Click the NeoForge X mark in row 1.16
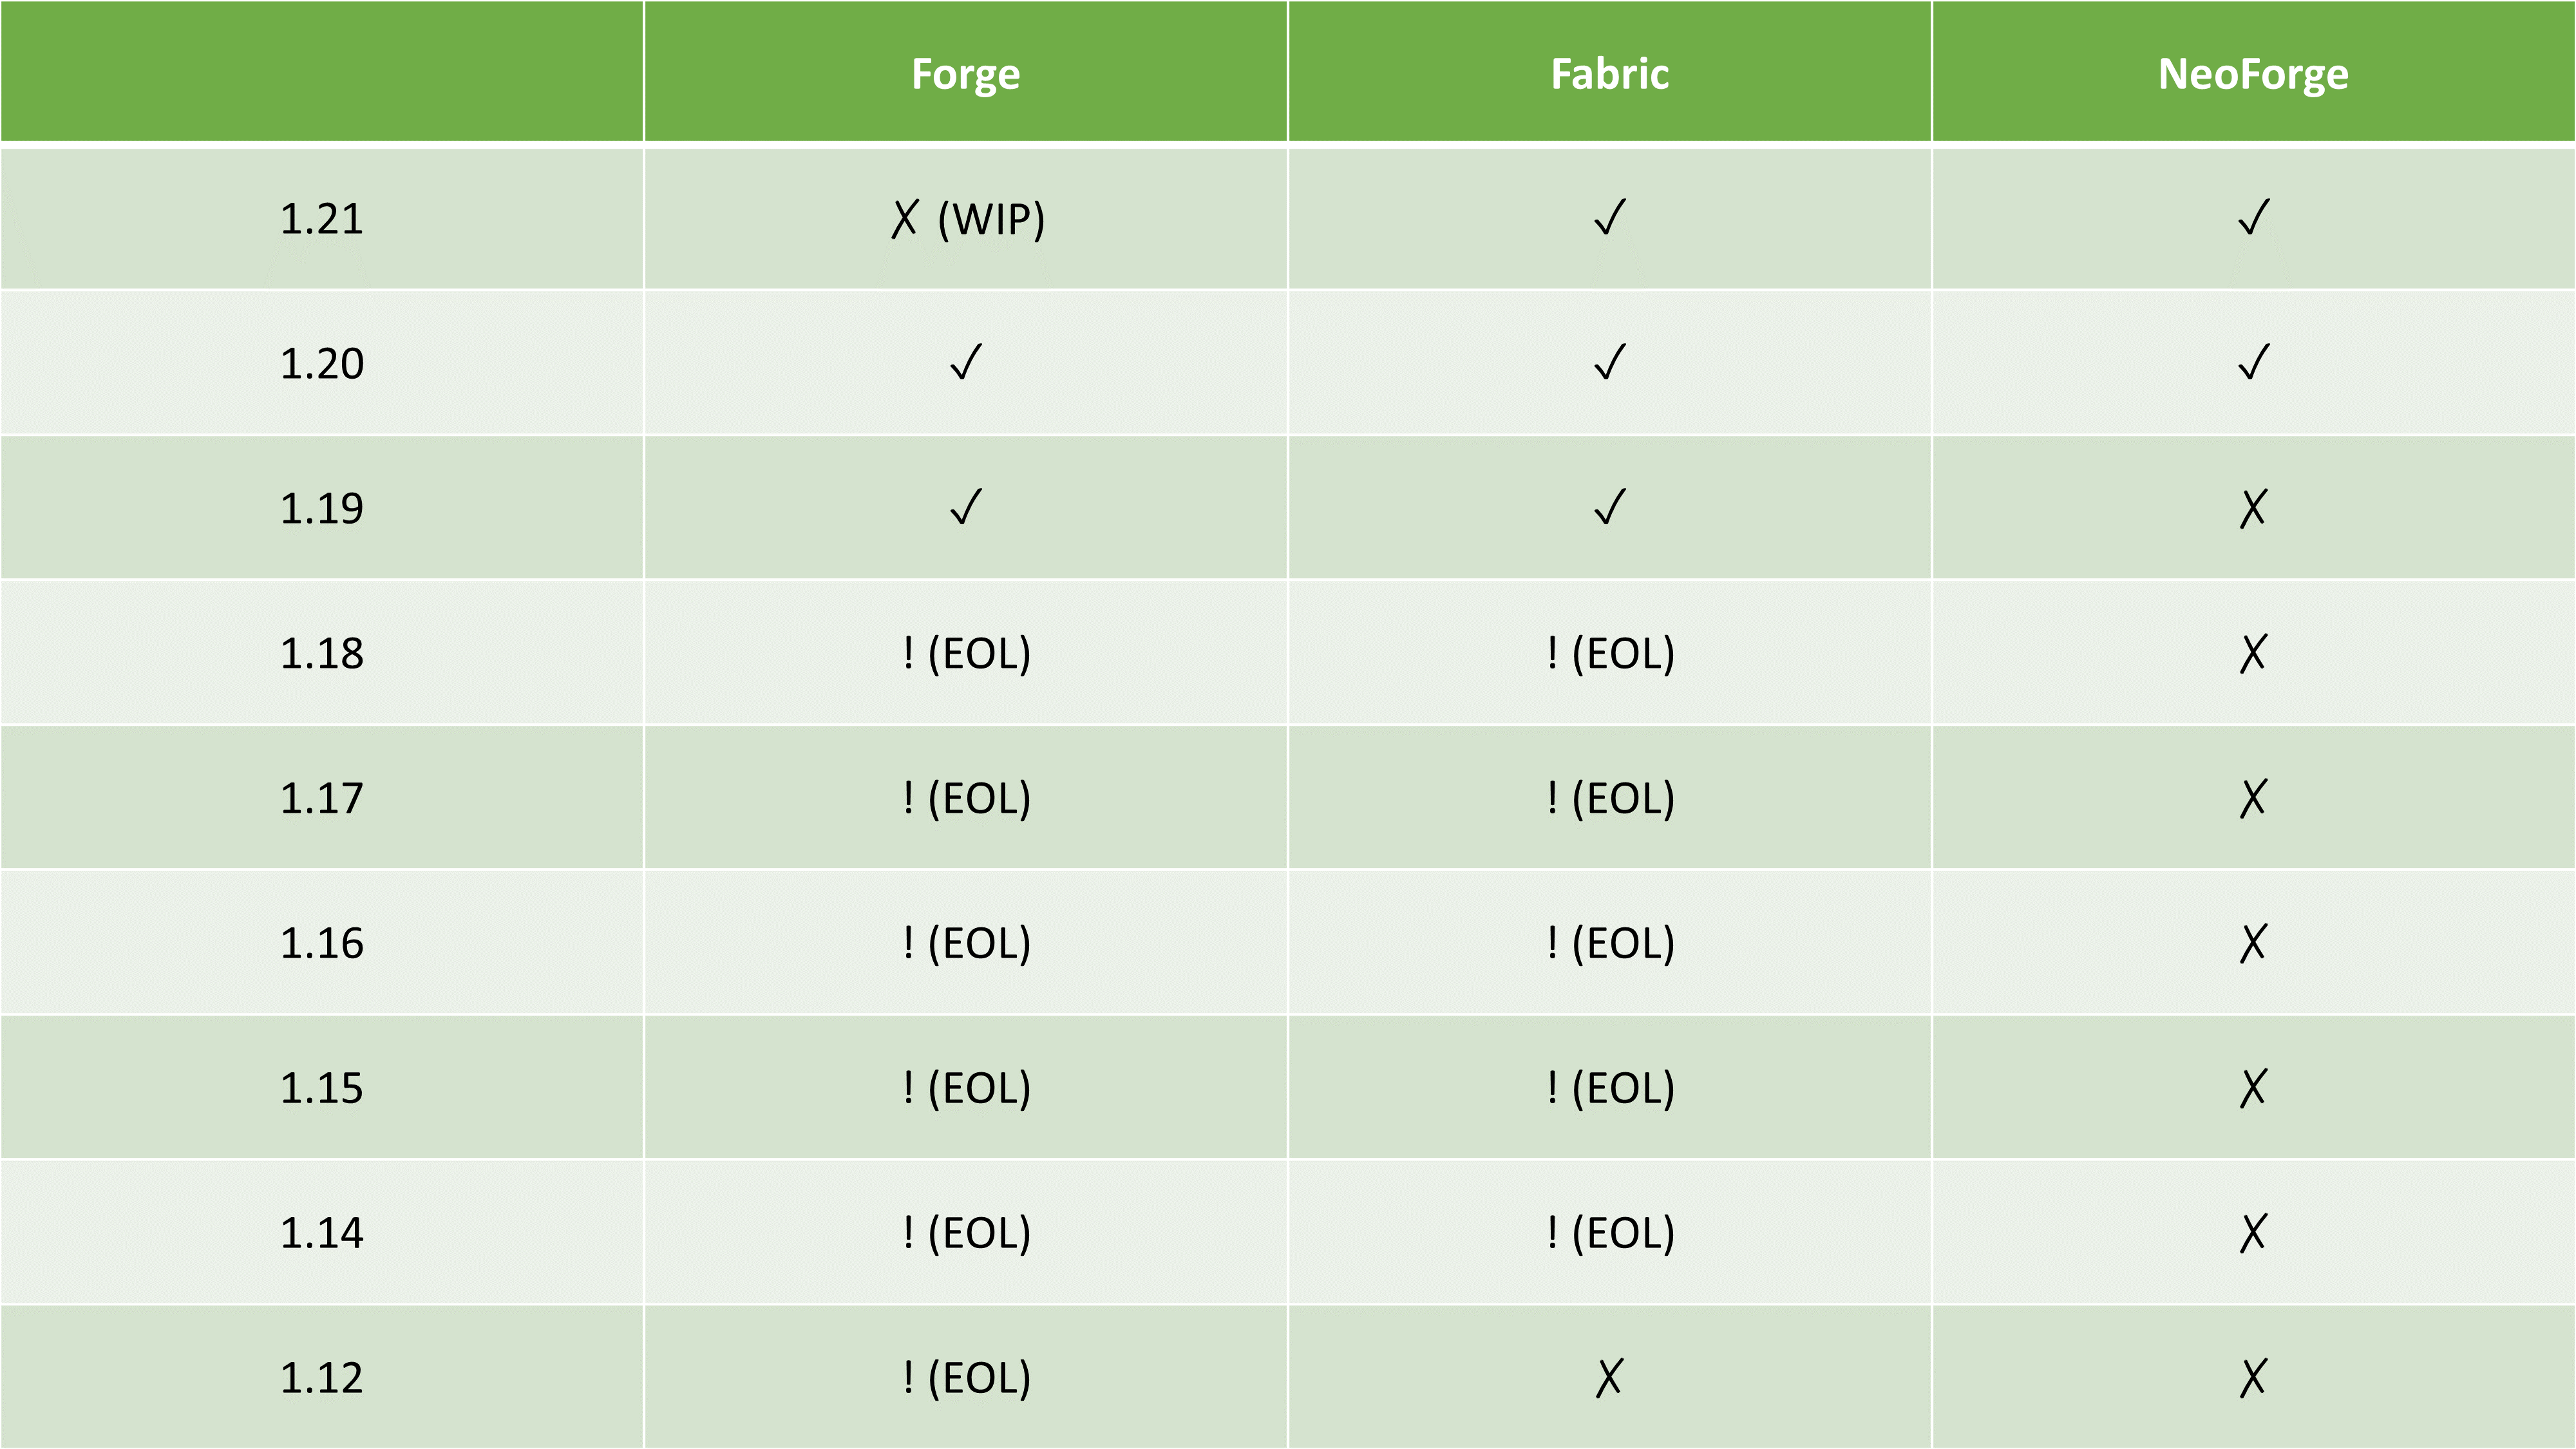Viewport: 2576px width, 1449px height. pyautogui.click(x=2253, y=943)
